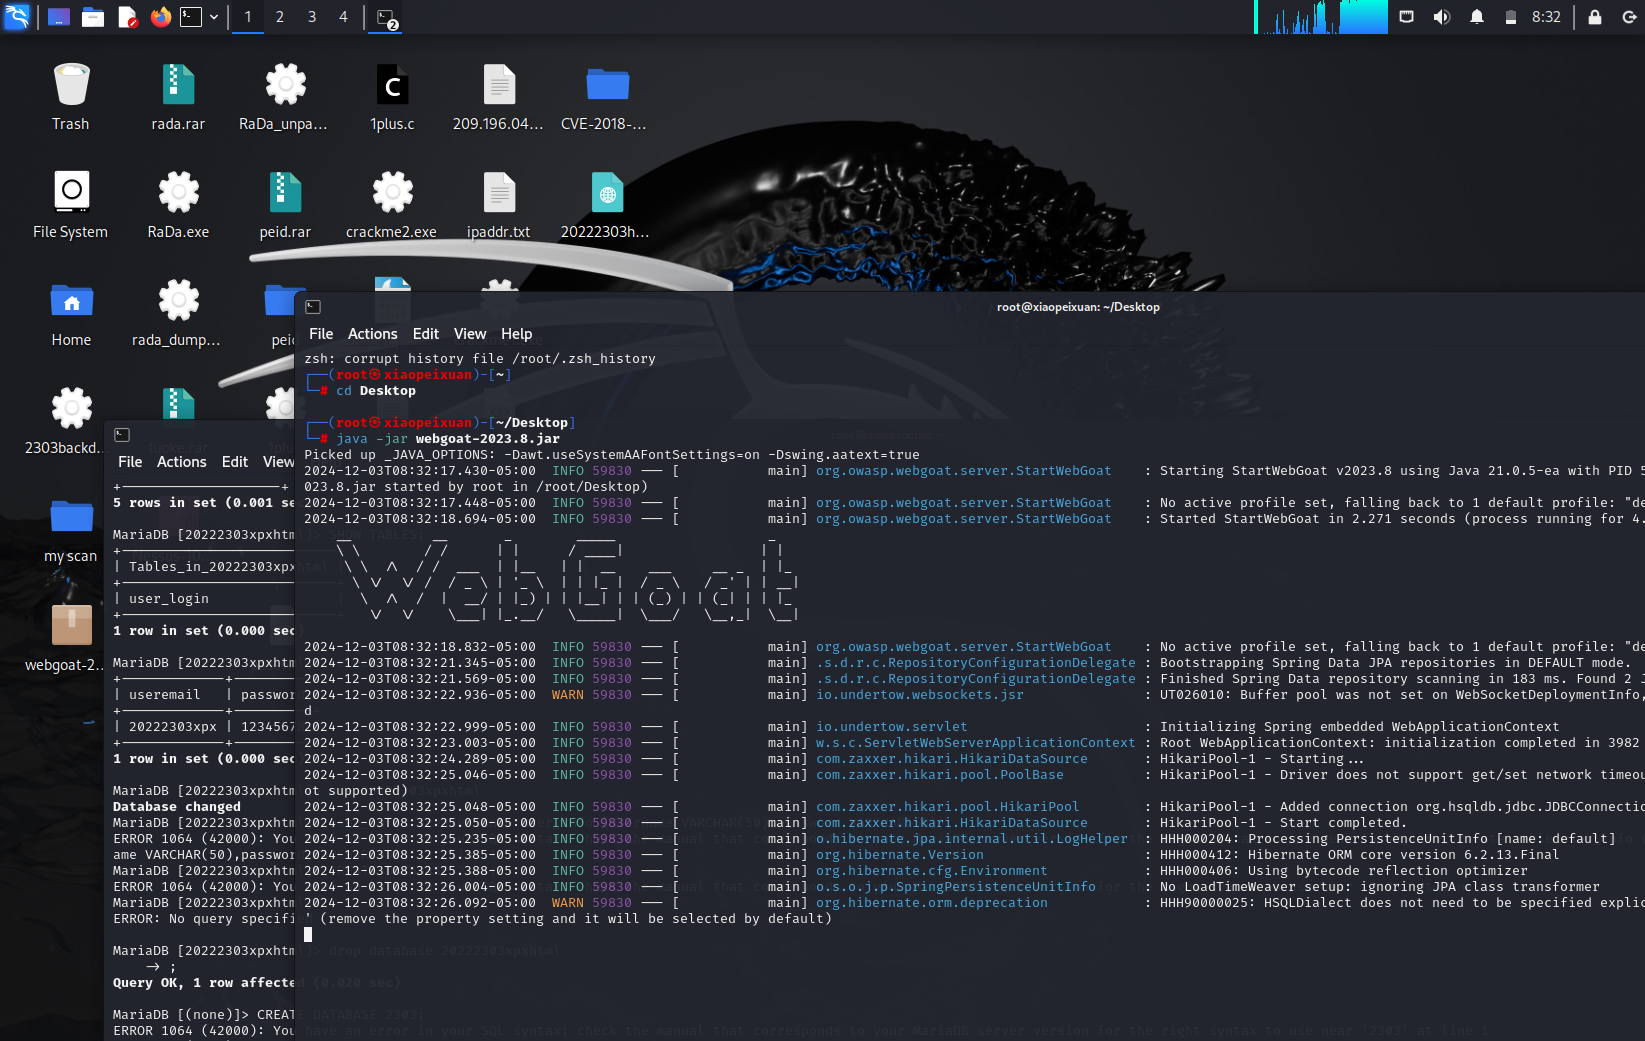Click the root@xiaopeixuan: ~/Desktop title bar

coord(1078,307)
